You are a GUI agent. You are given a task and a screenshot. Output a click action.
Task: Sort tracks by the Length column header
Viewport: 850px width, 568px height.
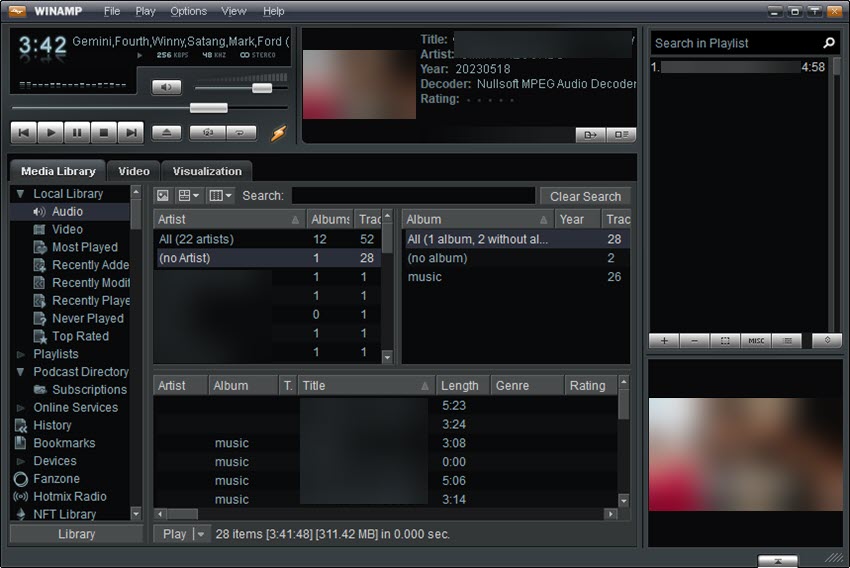(x=462, y=385)
